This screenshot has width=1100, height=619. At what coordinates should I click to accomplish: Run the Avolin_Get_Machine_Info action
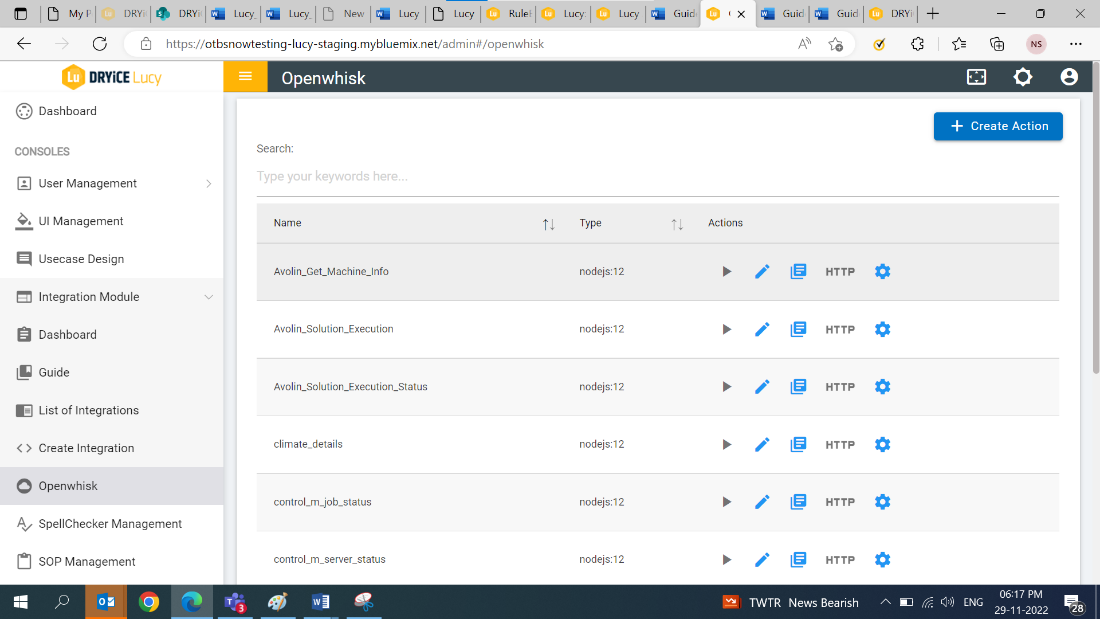(x=727, y=272)
